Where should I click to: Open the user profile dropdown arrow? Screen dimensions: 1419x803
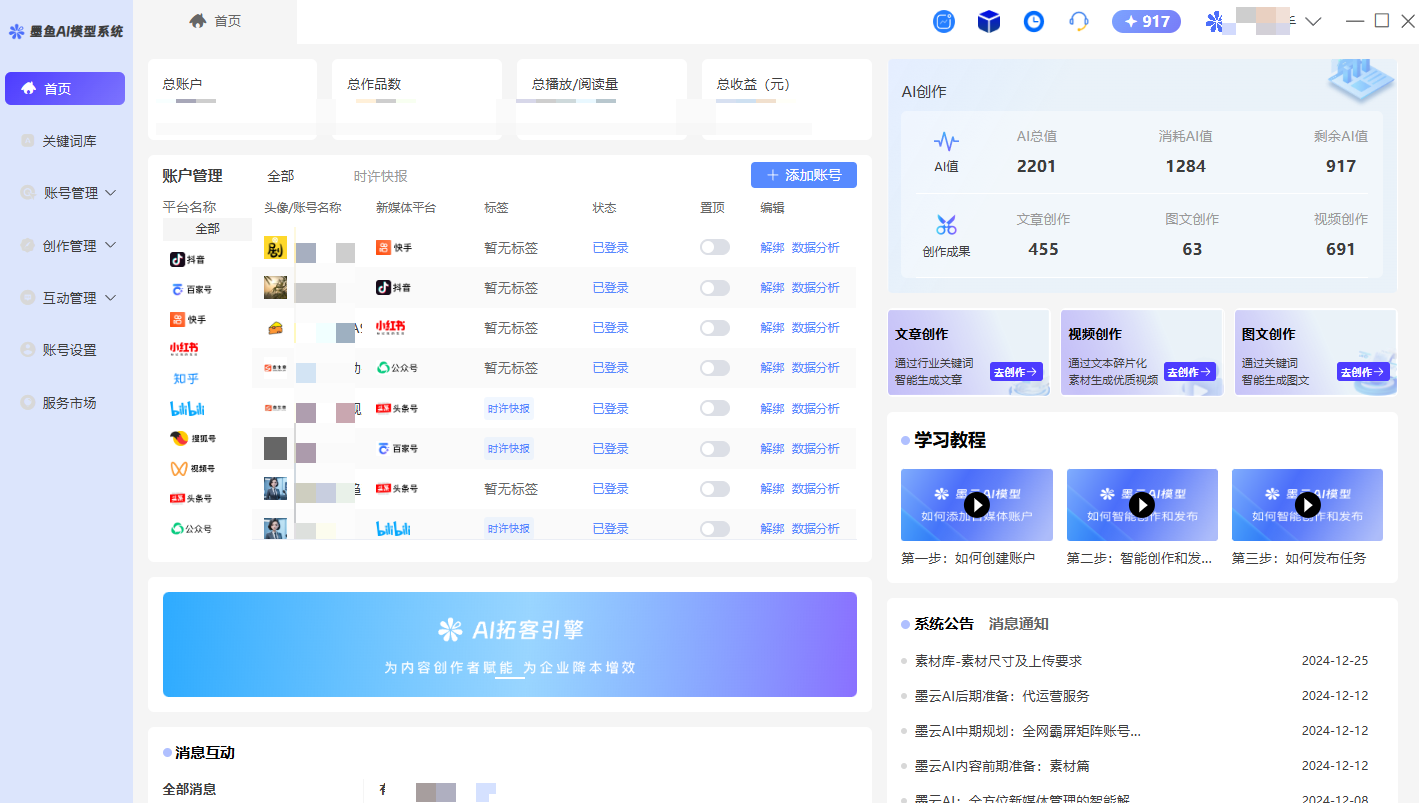click(x=1314, y=21)
